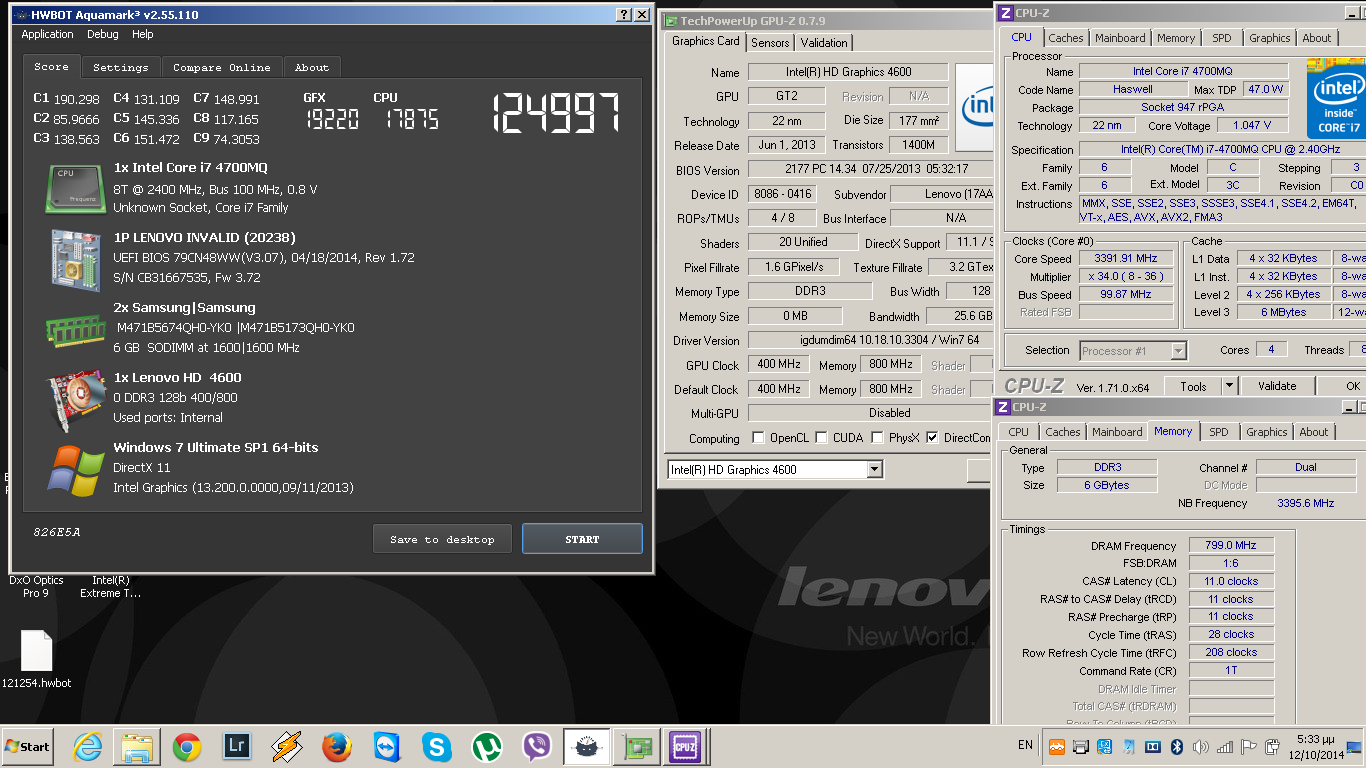The width and height of the screenshot is (1366, 768).
Task: Open the Validation tab in GPU-Z
Action: click(x=824, y=43)
